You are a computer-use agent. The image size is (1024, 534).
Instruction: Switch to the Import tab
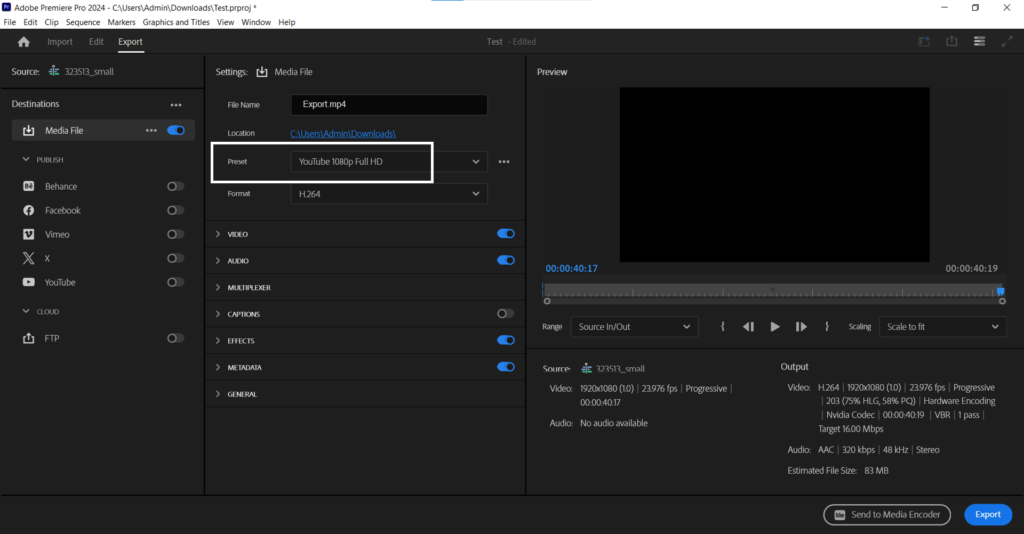pos(60,42)
